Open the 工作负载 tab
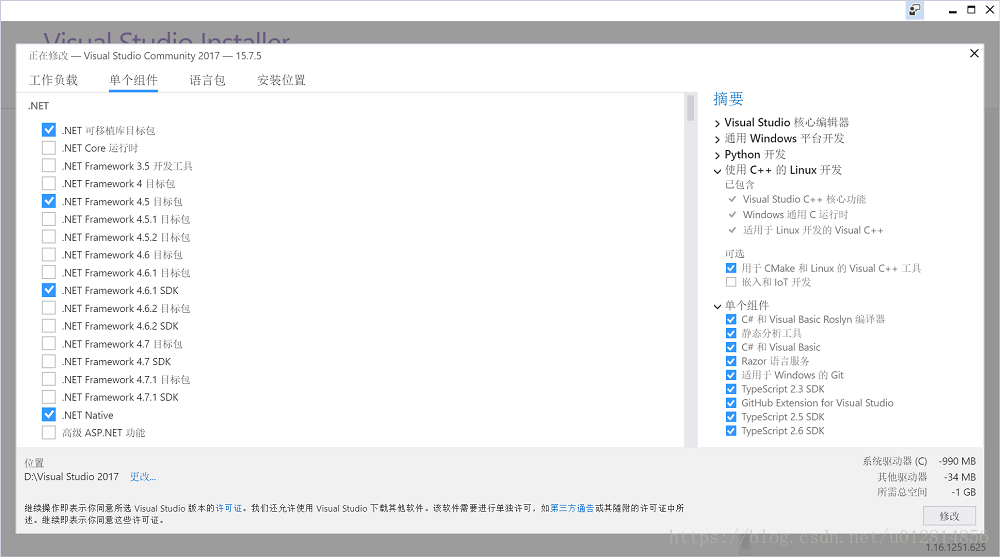Image resolution: width=1000 pixels, height=557 pixels. [x=54, y=80]
